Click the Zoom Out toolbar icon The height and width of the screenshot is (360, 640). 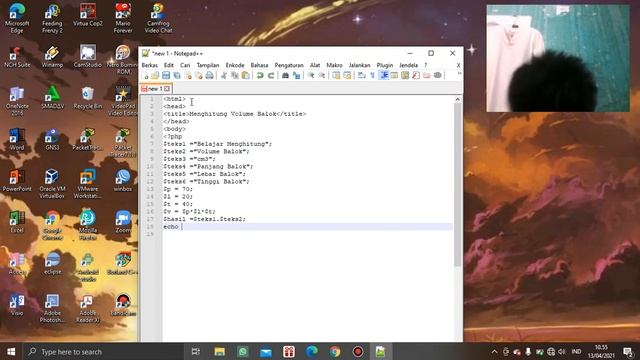point(322,76)
